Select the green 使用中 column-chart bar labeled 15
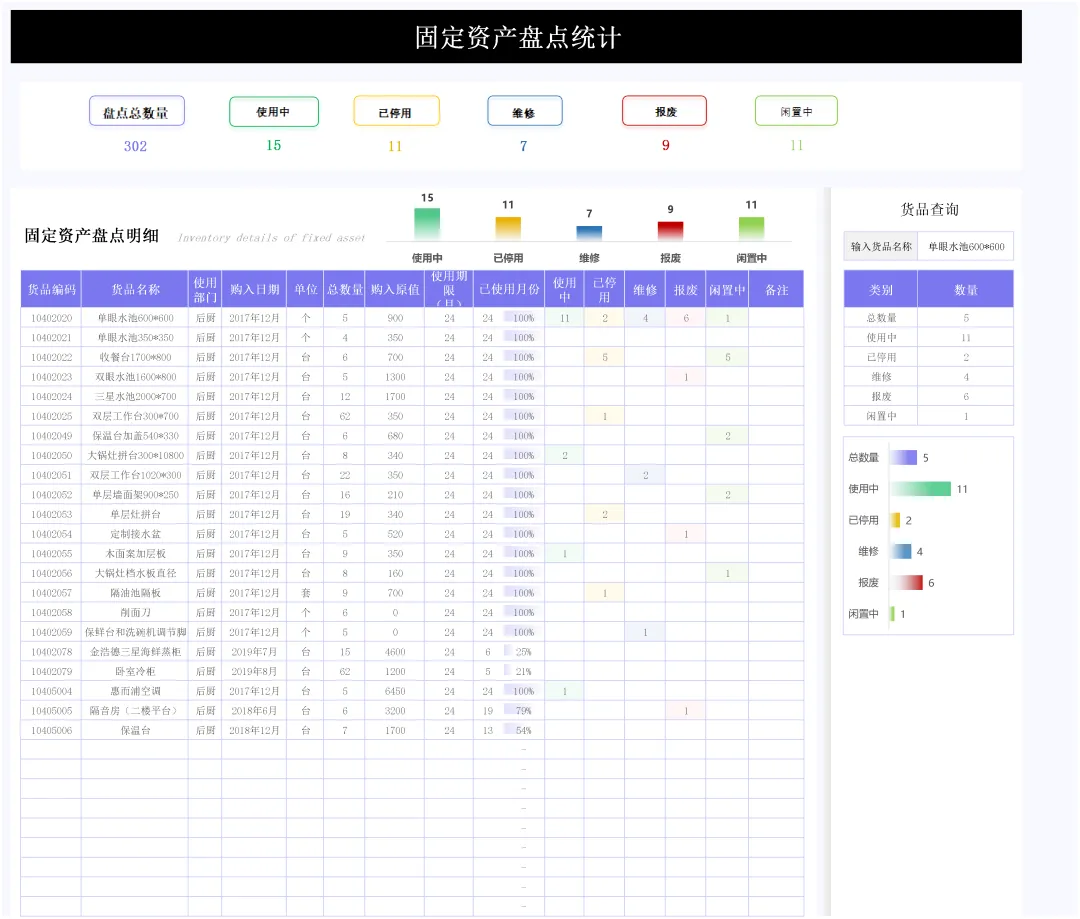 pyautogui.click(x=427, y=225)
